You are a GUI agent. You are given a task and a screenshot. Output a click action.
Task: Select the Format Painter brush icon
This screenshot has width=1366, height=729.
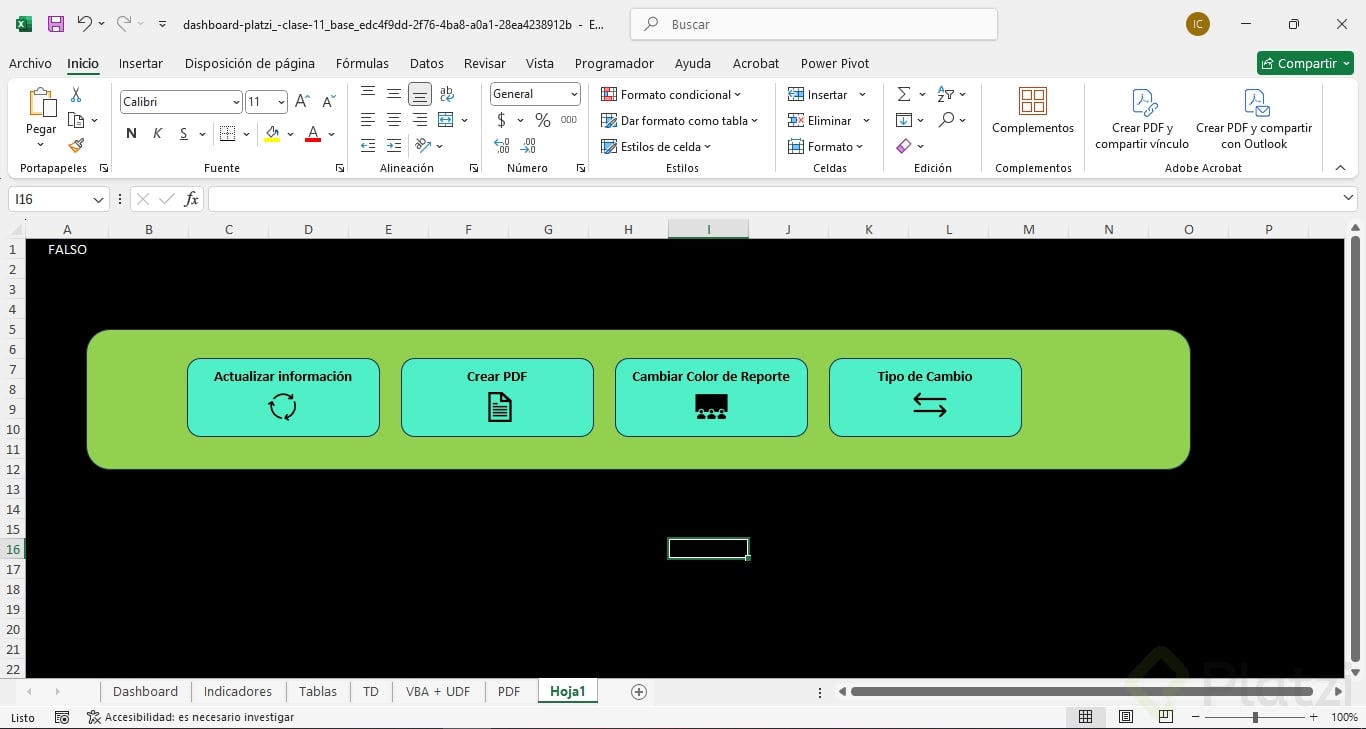pos(76,145)
